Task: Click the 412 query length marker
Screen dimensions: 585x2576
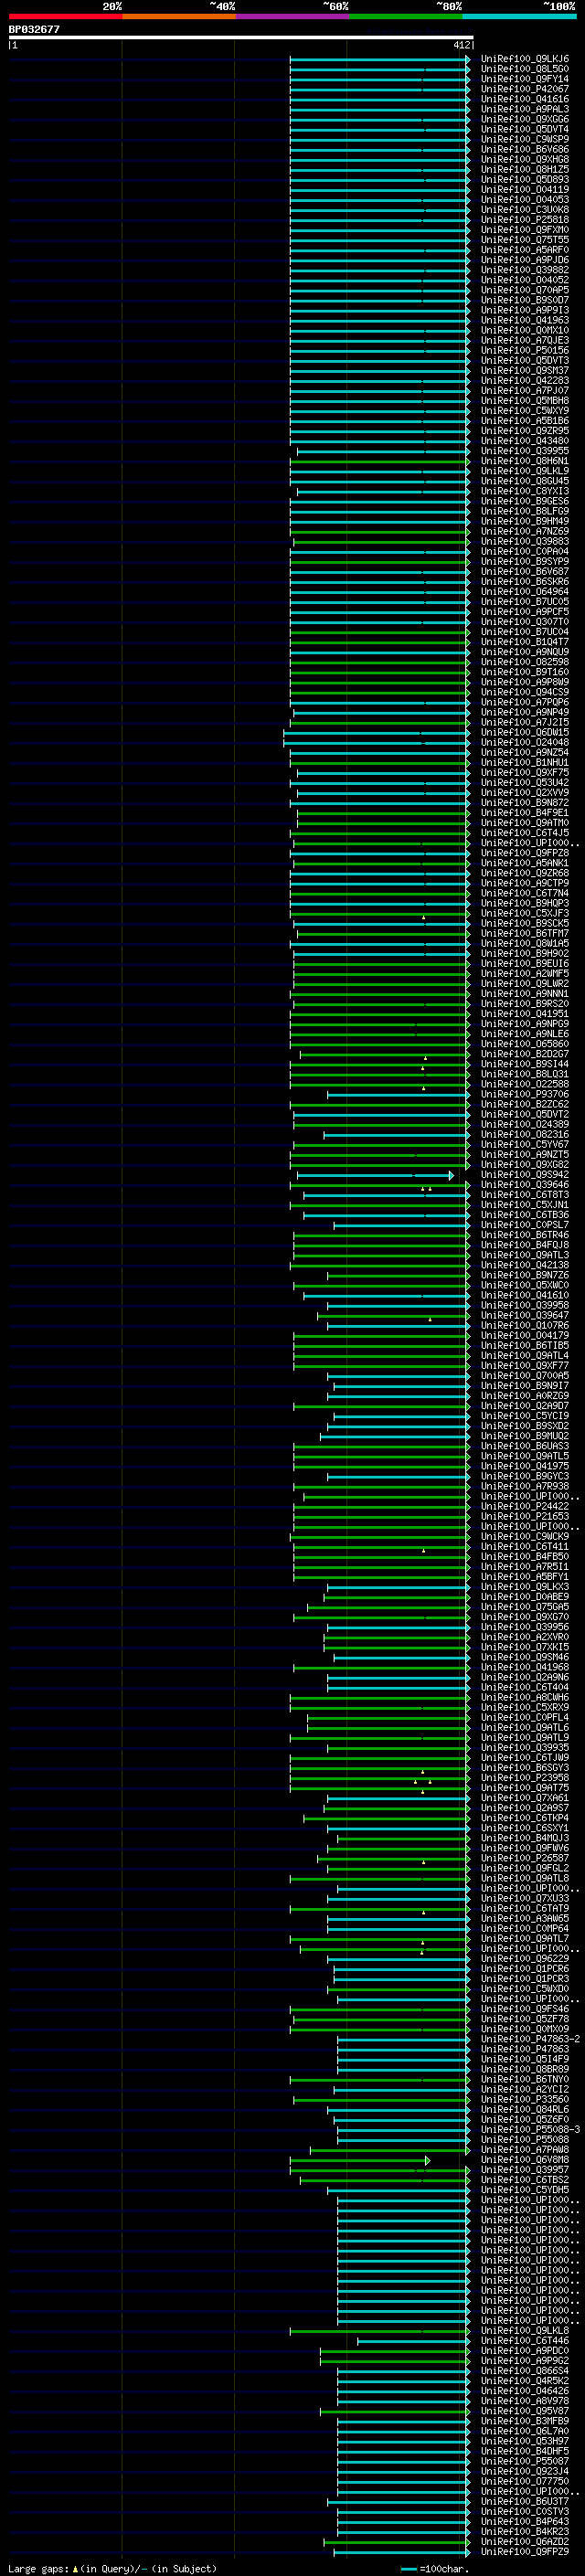Action: point(461,45)
